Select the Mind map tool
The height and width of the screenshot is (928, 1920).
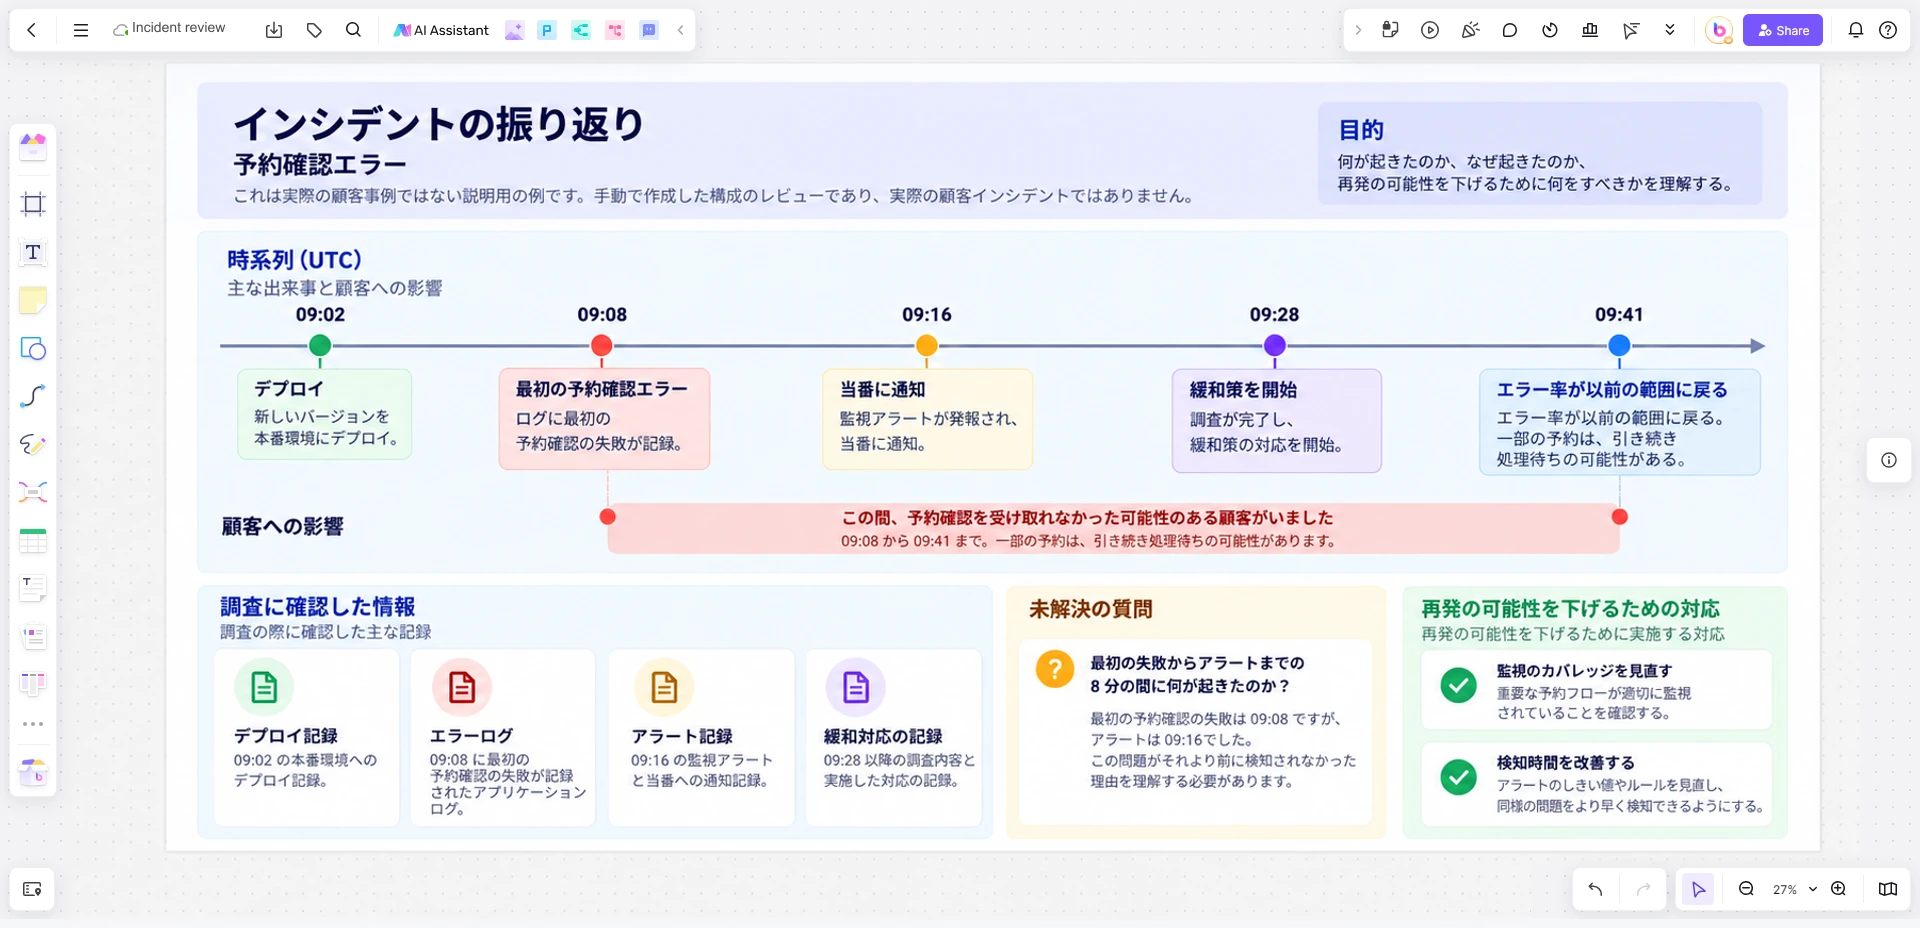[x=33, y=492]
